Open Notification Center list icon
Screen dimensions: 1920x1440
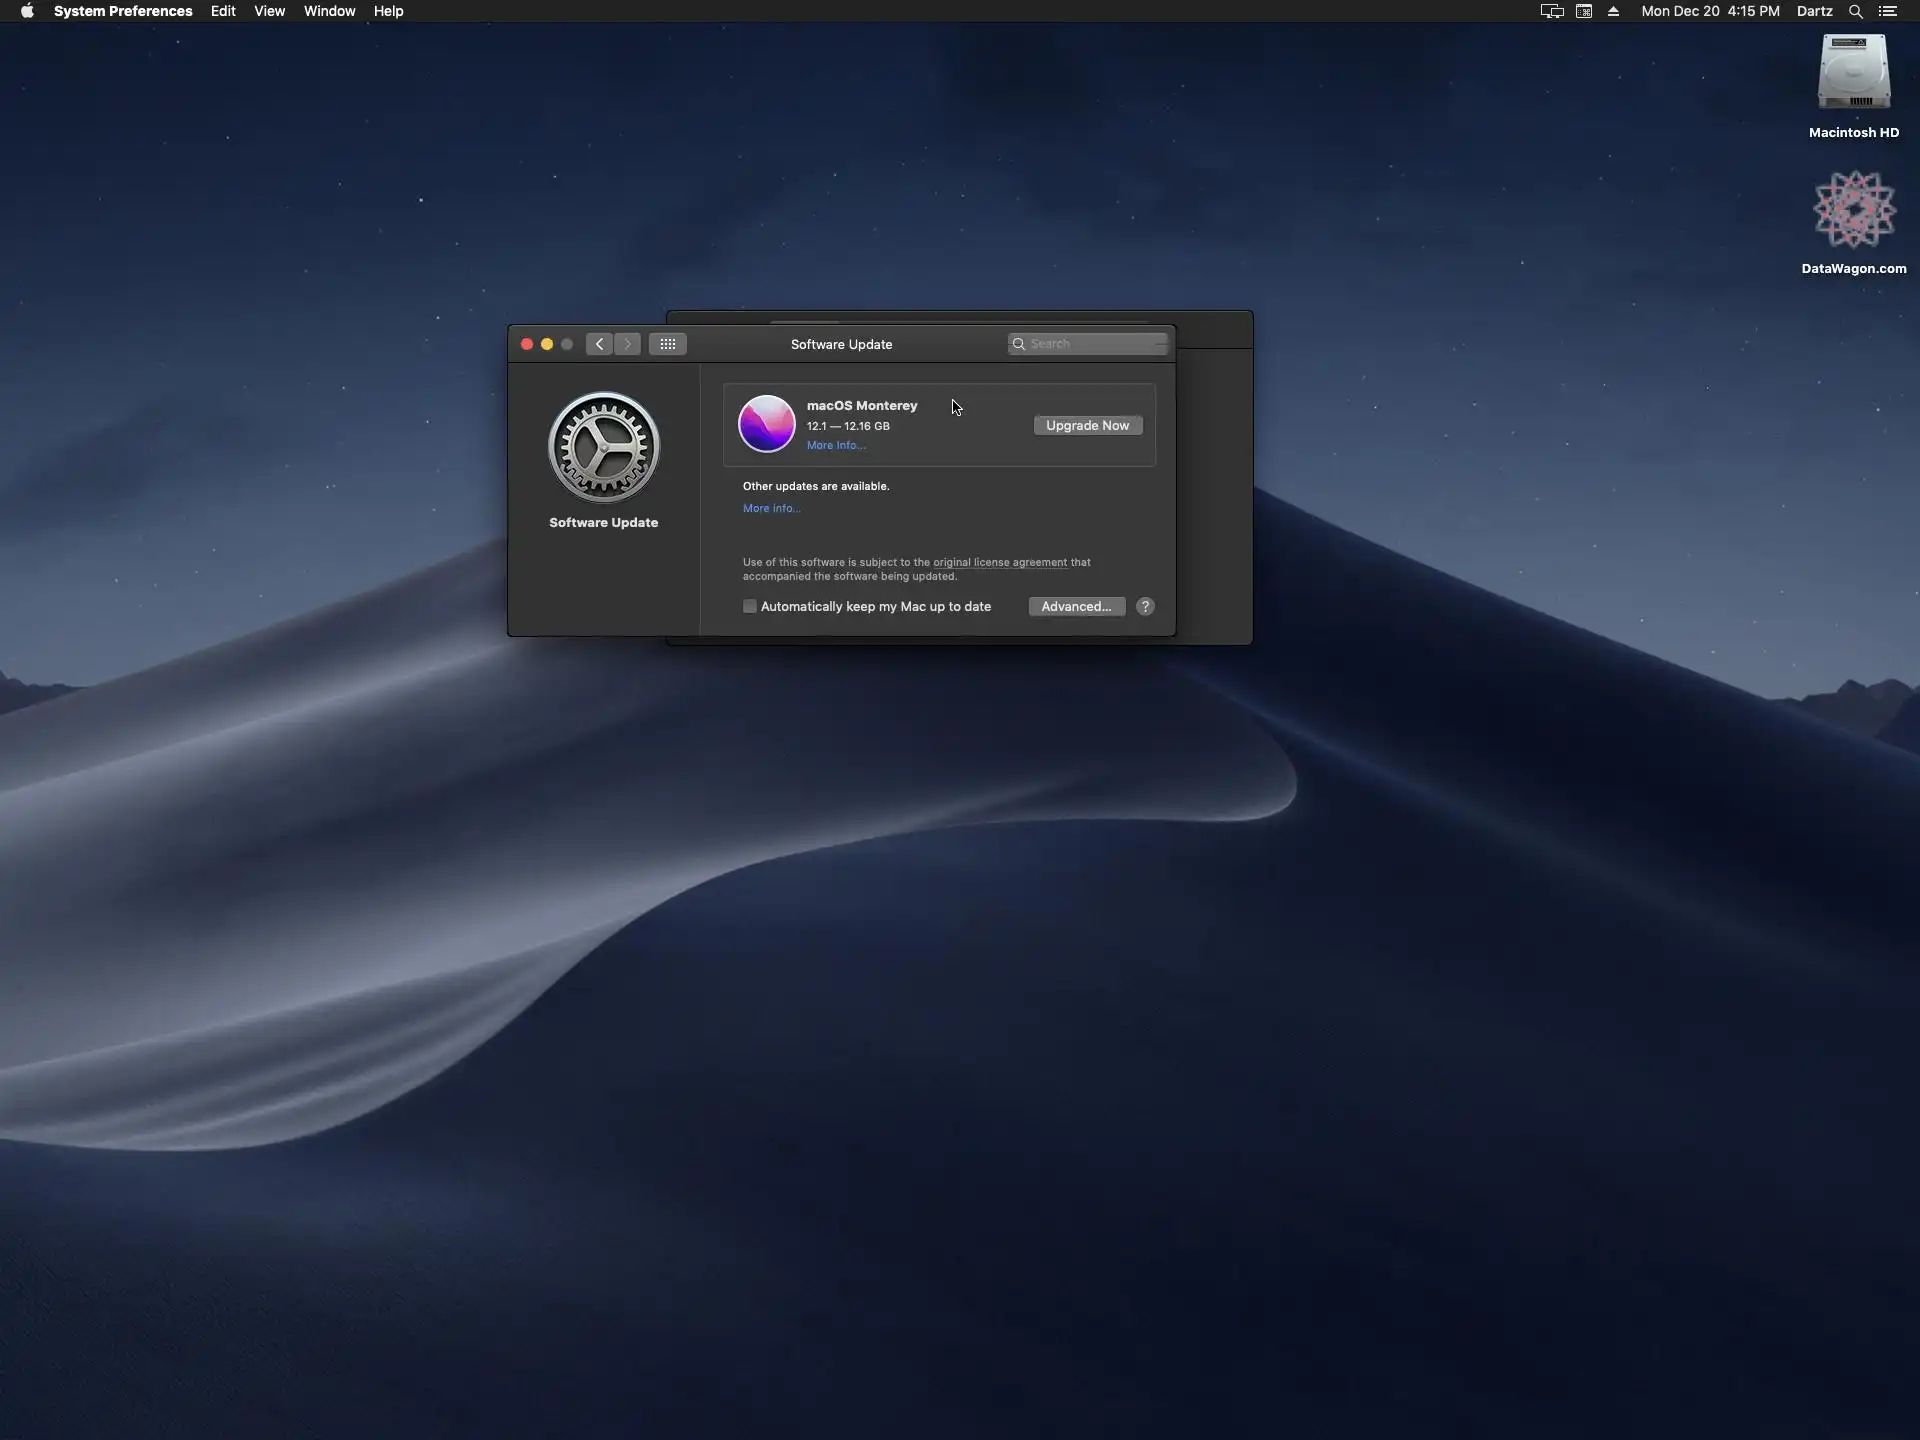click(x=1888, y=11)
